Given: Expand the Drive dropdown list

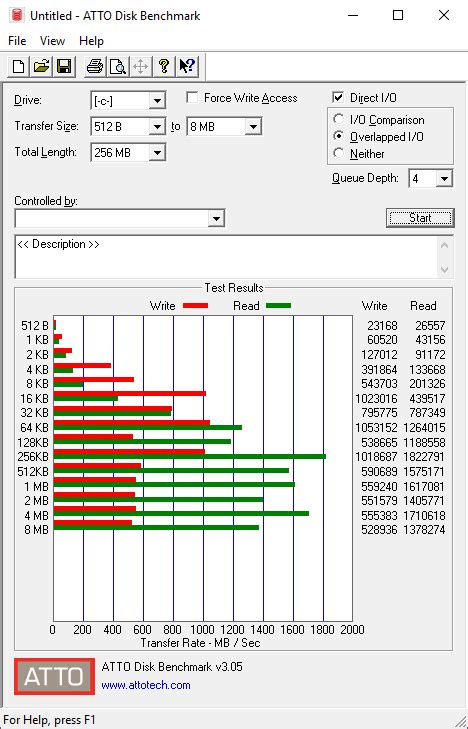Looking at the screenshot, I should (x=157, y=101).
